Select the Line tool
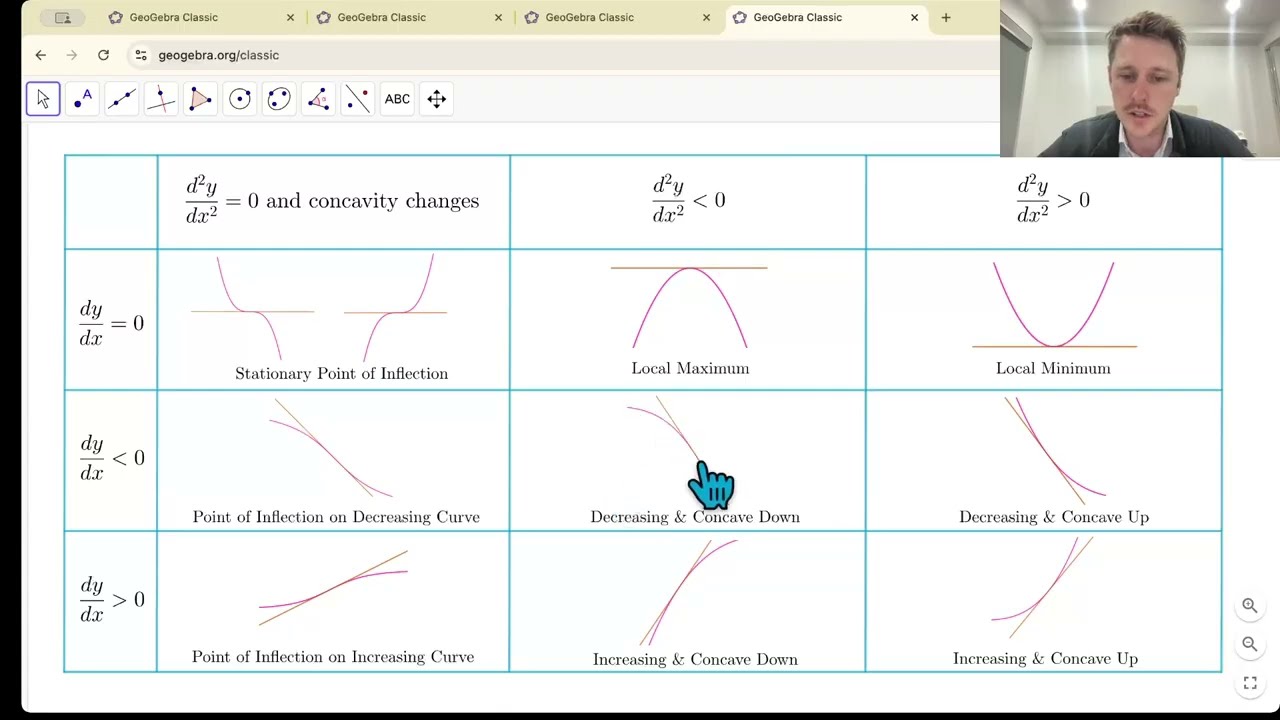Screen dimensions: 1280x720 coord(122,99)
